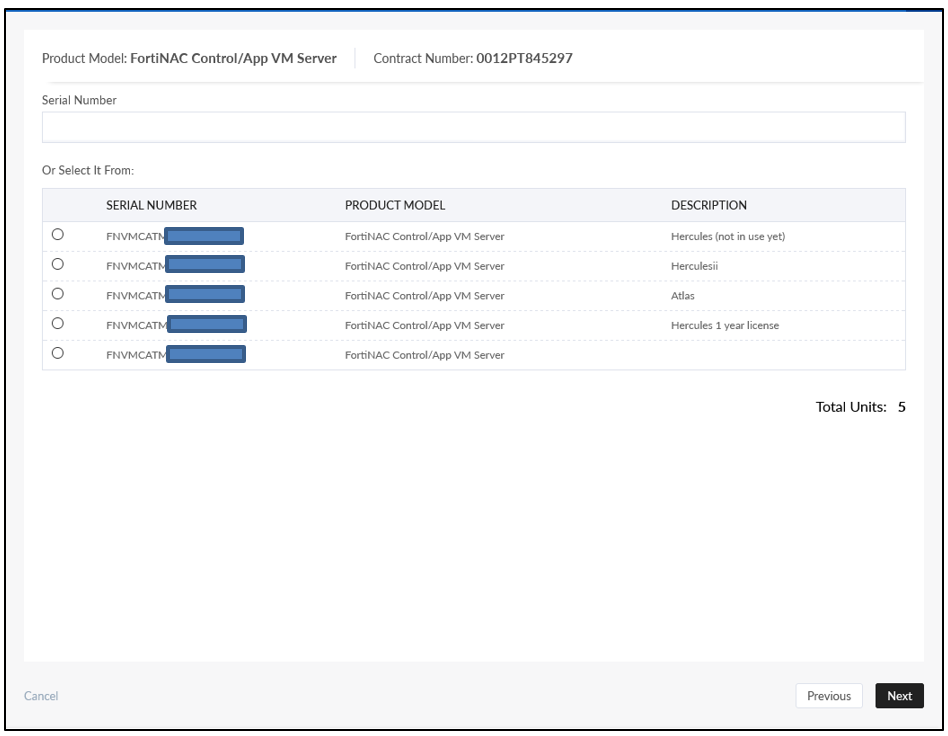Select the radio button in the row without description

pos(57,353)
